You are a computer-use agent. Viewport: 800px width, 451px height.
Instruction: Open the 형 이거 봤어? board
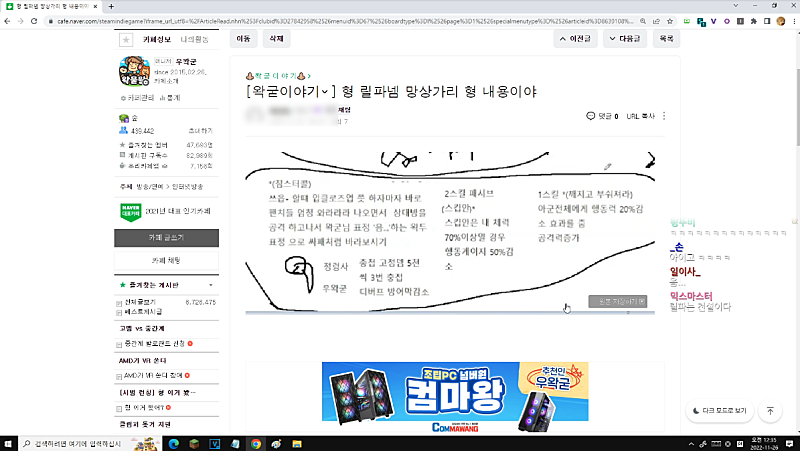(x=144, y=408)
